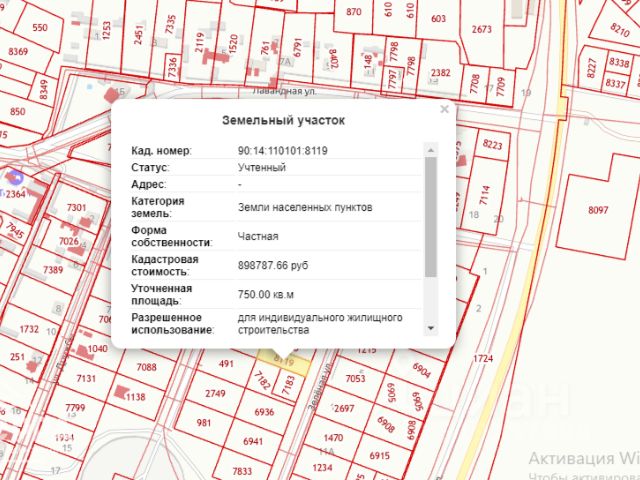Select parcel 7053 on the map
This screenshot has width=640, height=480.
pos(355,378)
